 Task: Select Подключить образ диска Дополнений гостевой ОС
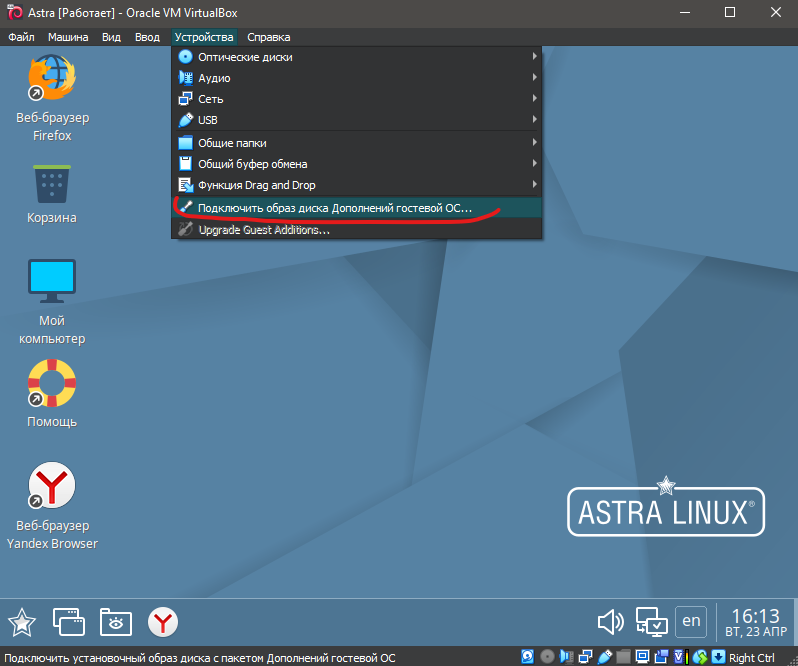357,208
